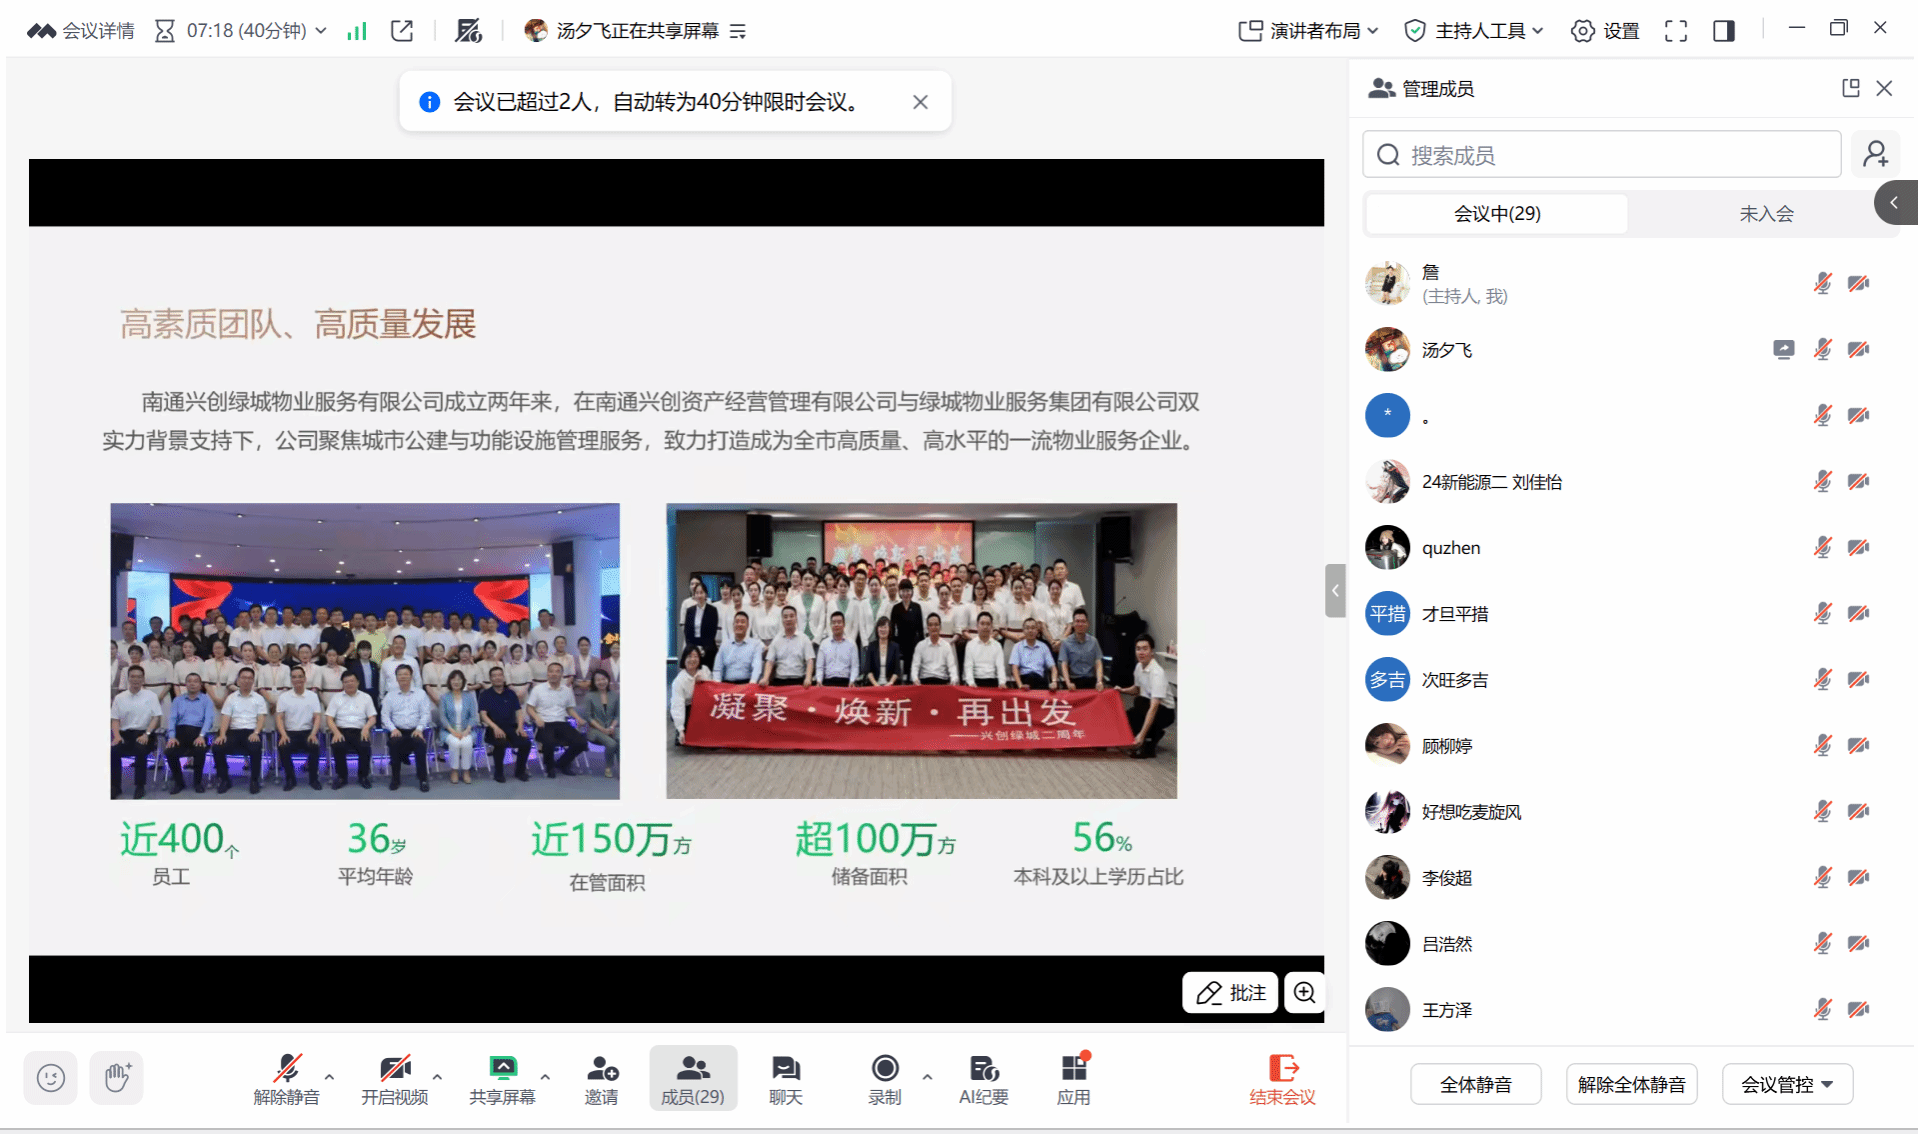1918x1134 pixels.
Task: Toggle 解除静音 microphone button
Action: click(286, 1079)
